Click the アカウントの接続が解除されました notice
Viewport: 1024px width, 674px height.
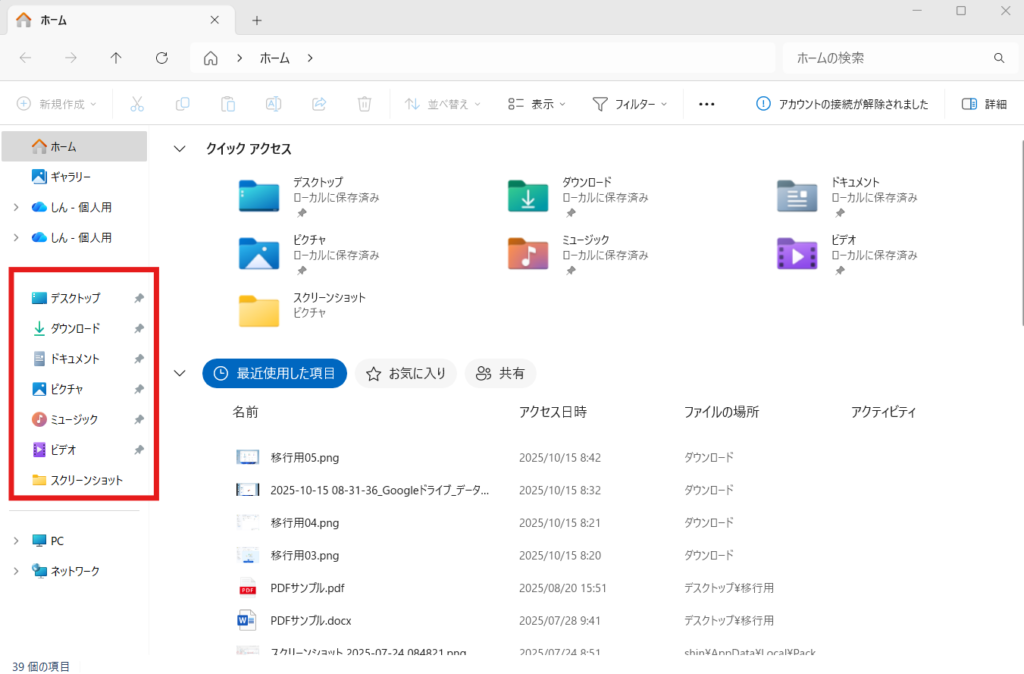point(842,104)
